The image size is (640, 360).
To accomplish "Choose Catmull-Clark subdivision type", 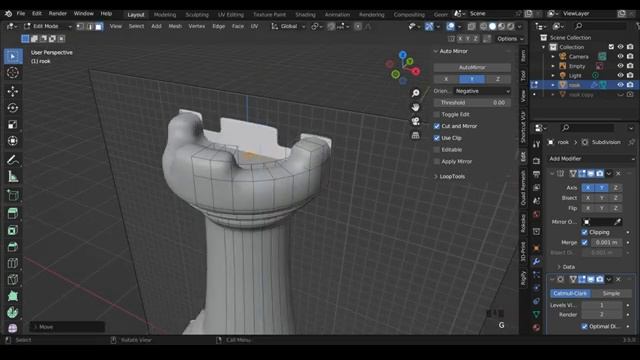I will [570, 293].
